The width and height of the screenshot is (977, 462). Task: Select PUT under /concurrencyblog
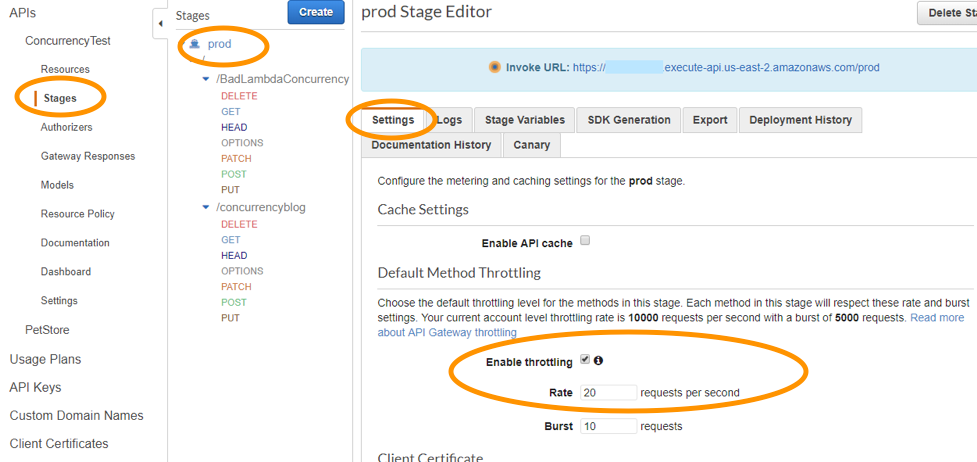[x=230, y=317]
